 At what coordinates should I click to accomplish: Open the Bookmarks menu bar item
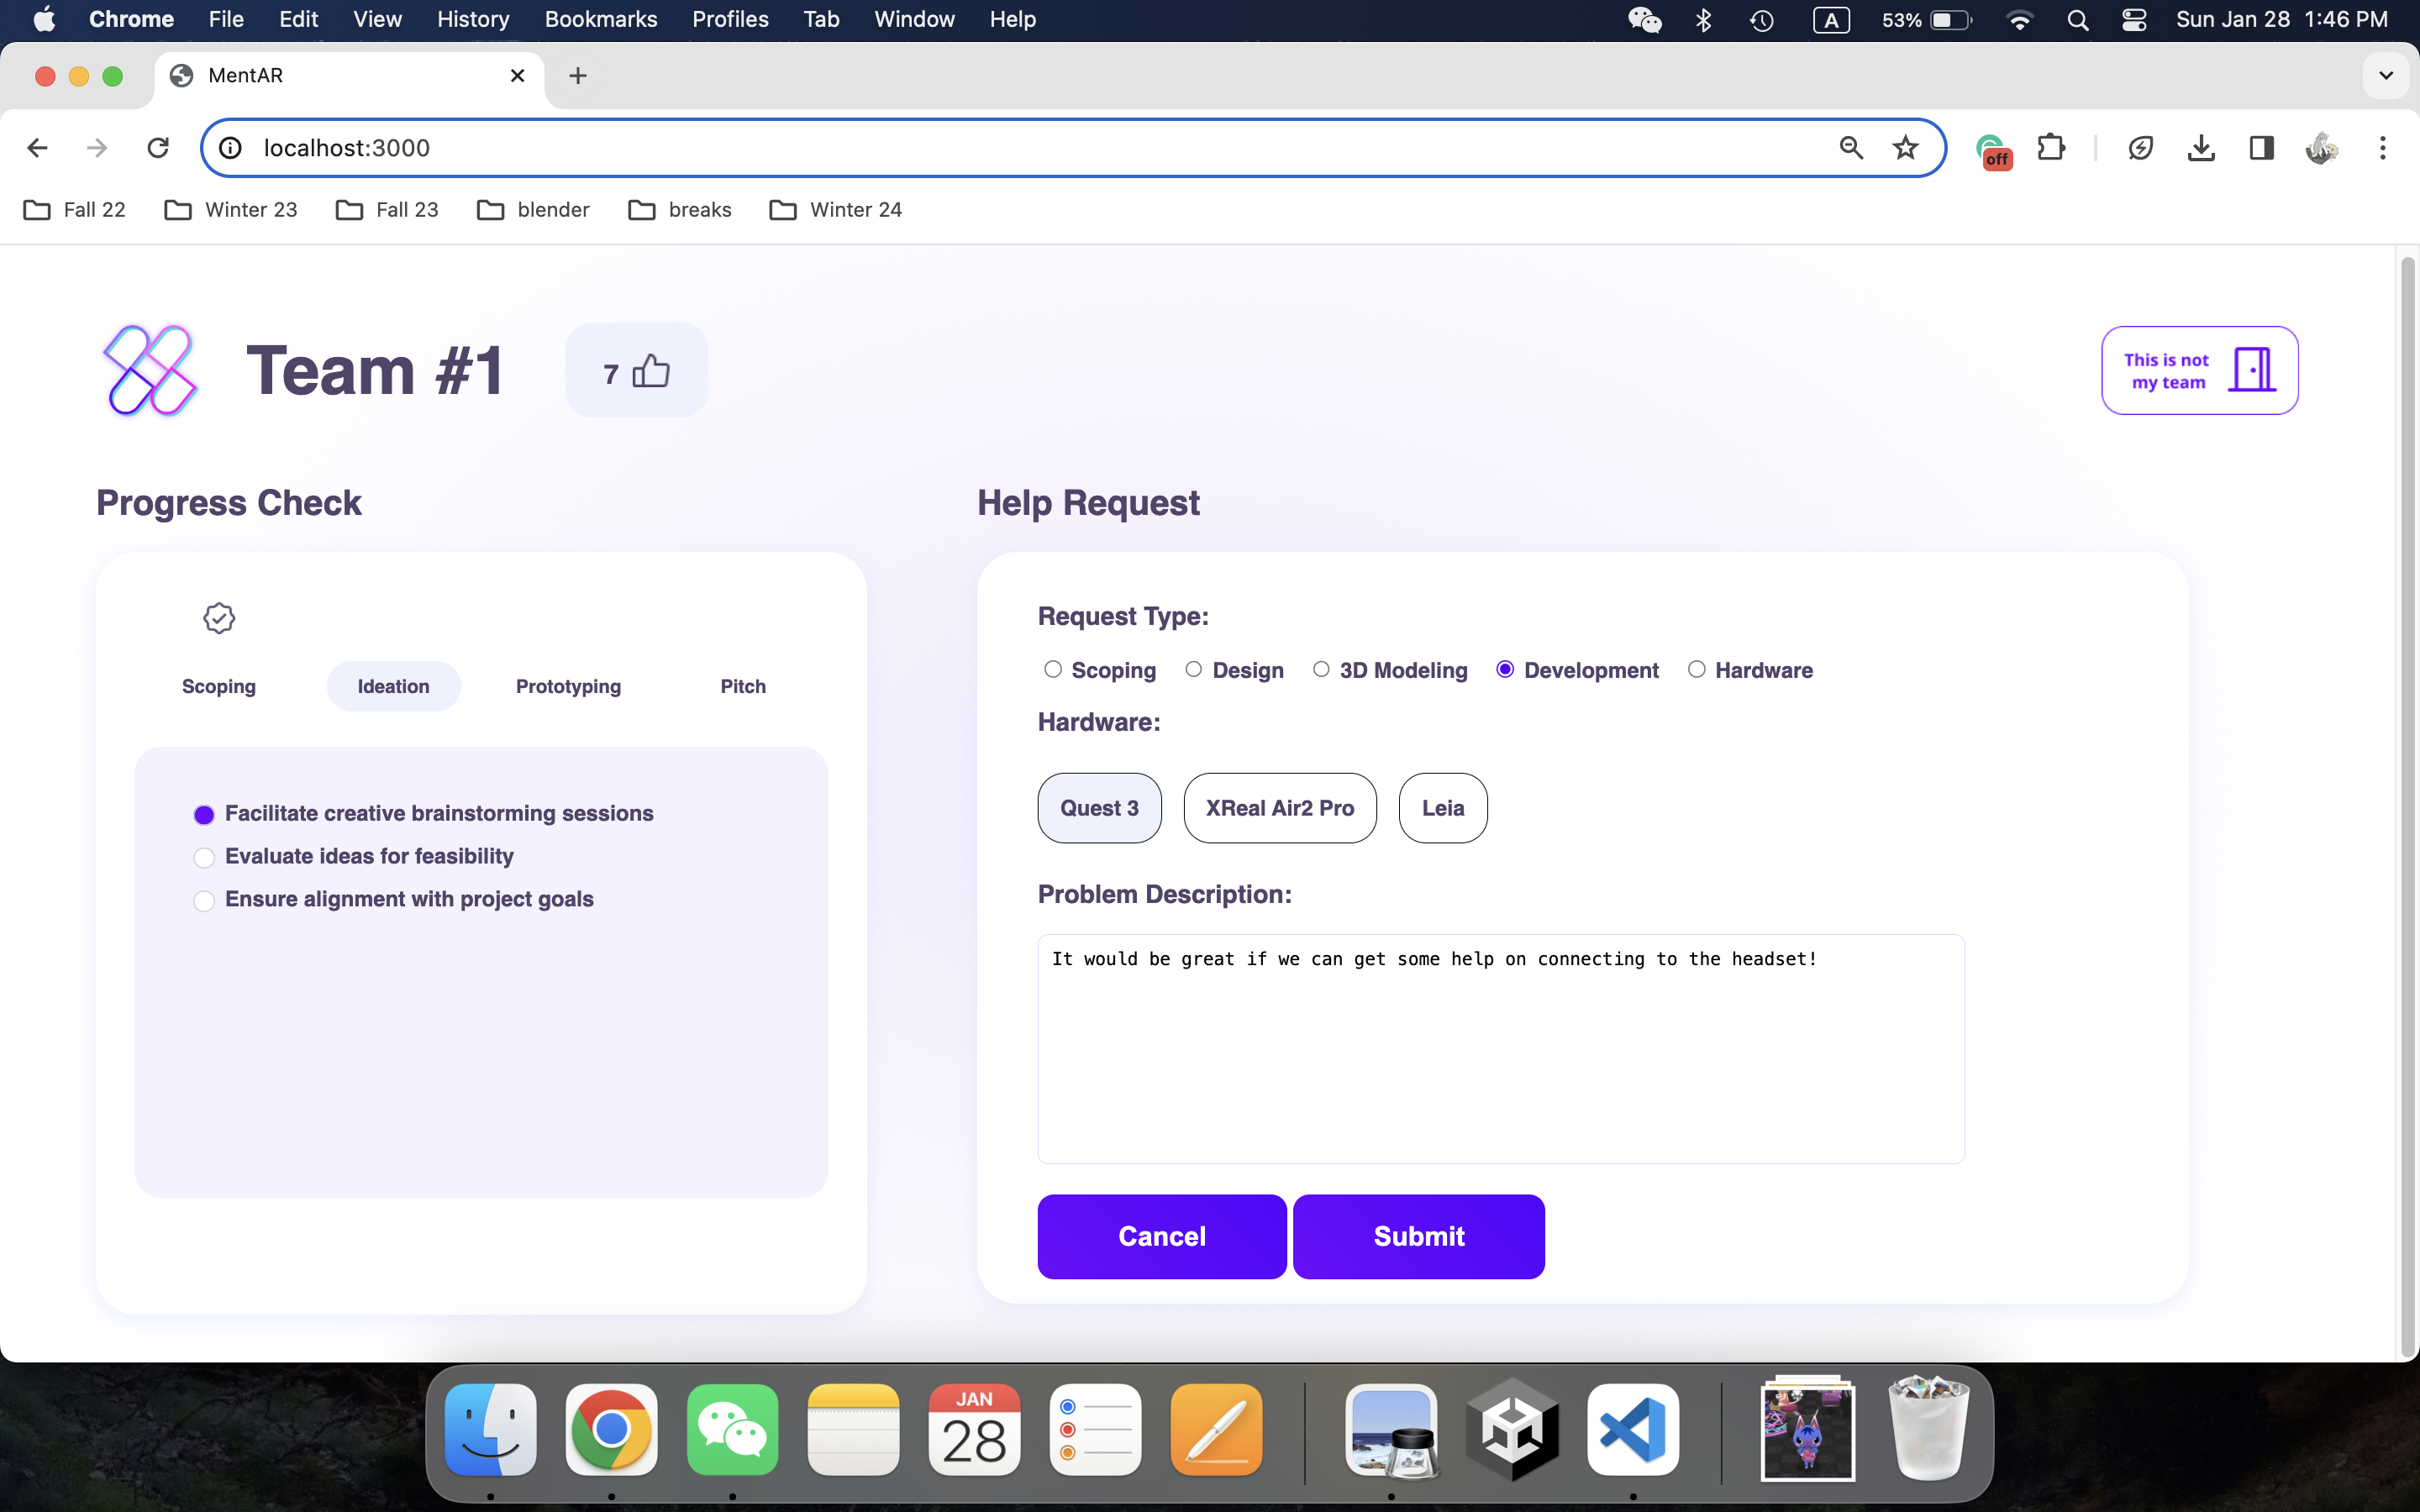coord(600,19)
